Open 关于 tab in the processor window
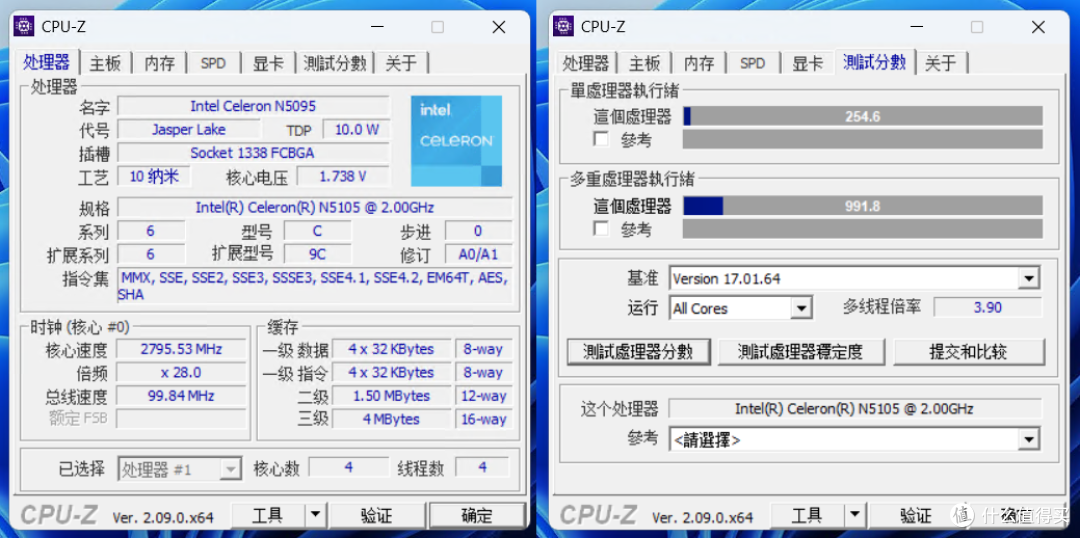The width and height of the screenshot is (1080, 538). pyautogui.click(x=401, y=63)
